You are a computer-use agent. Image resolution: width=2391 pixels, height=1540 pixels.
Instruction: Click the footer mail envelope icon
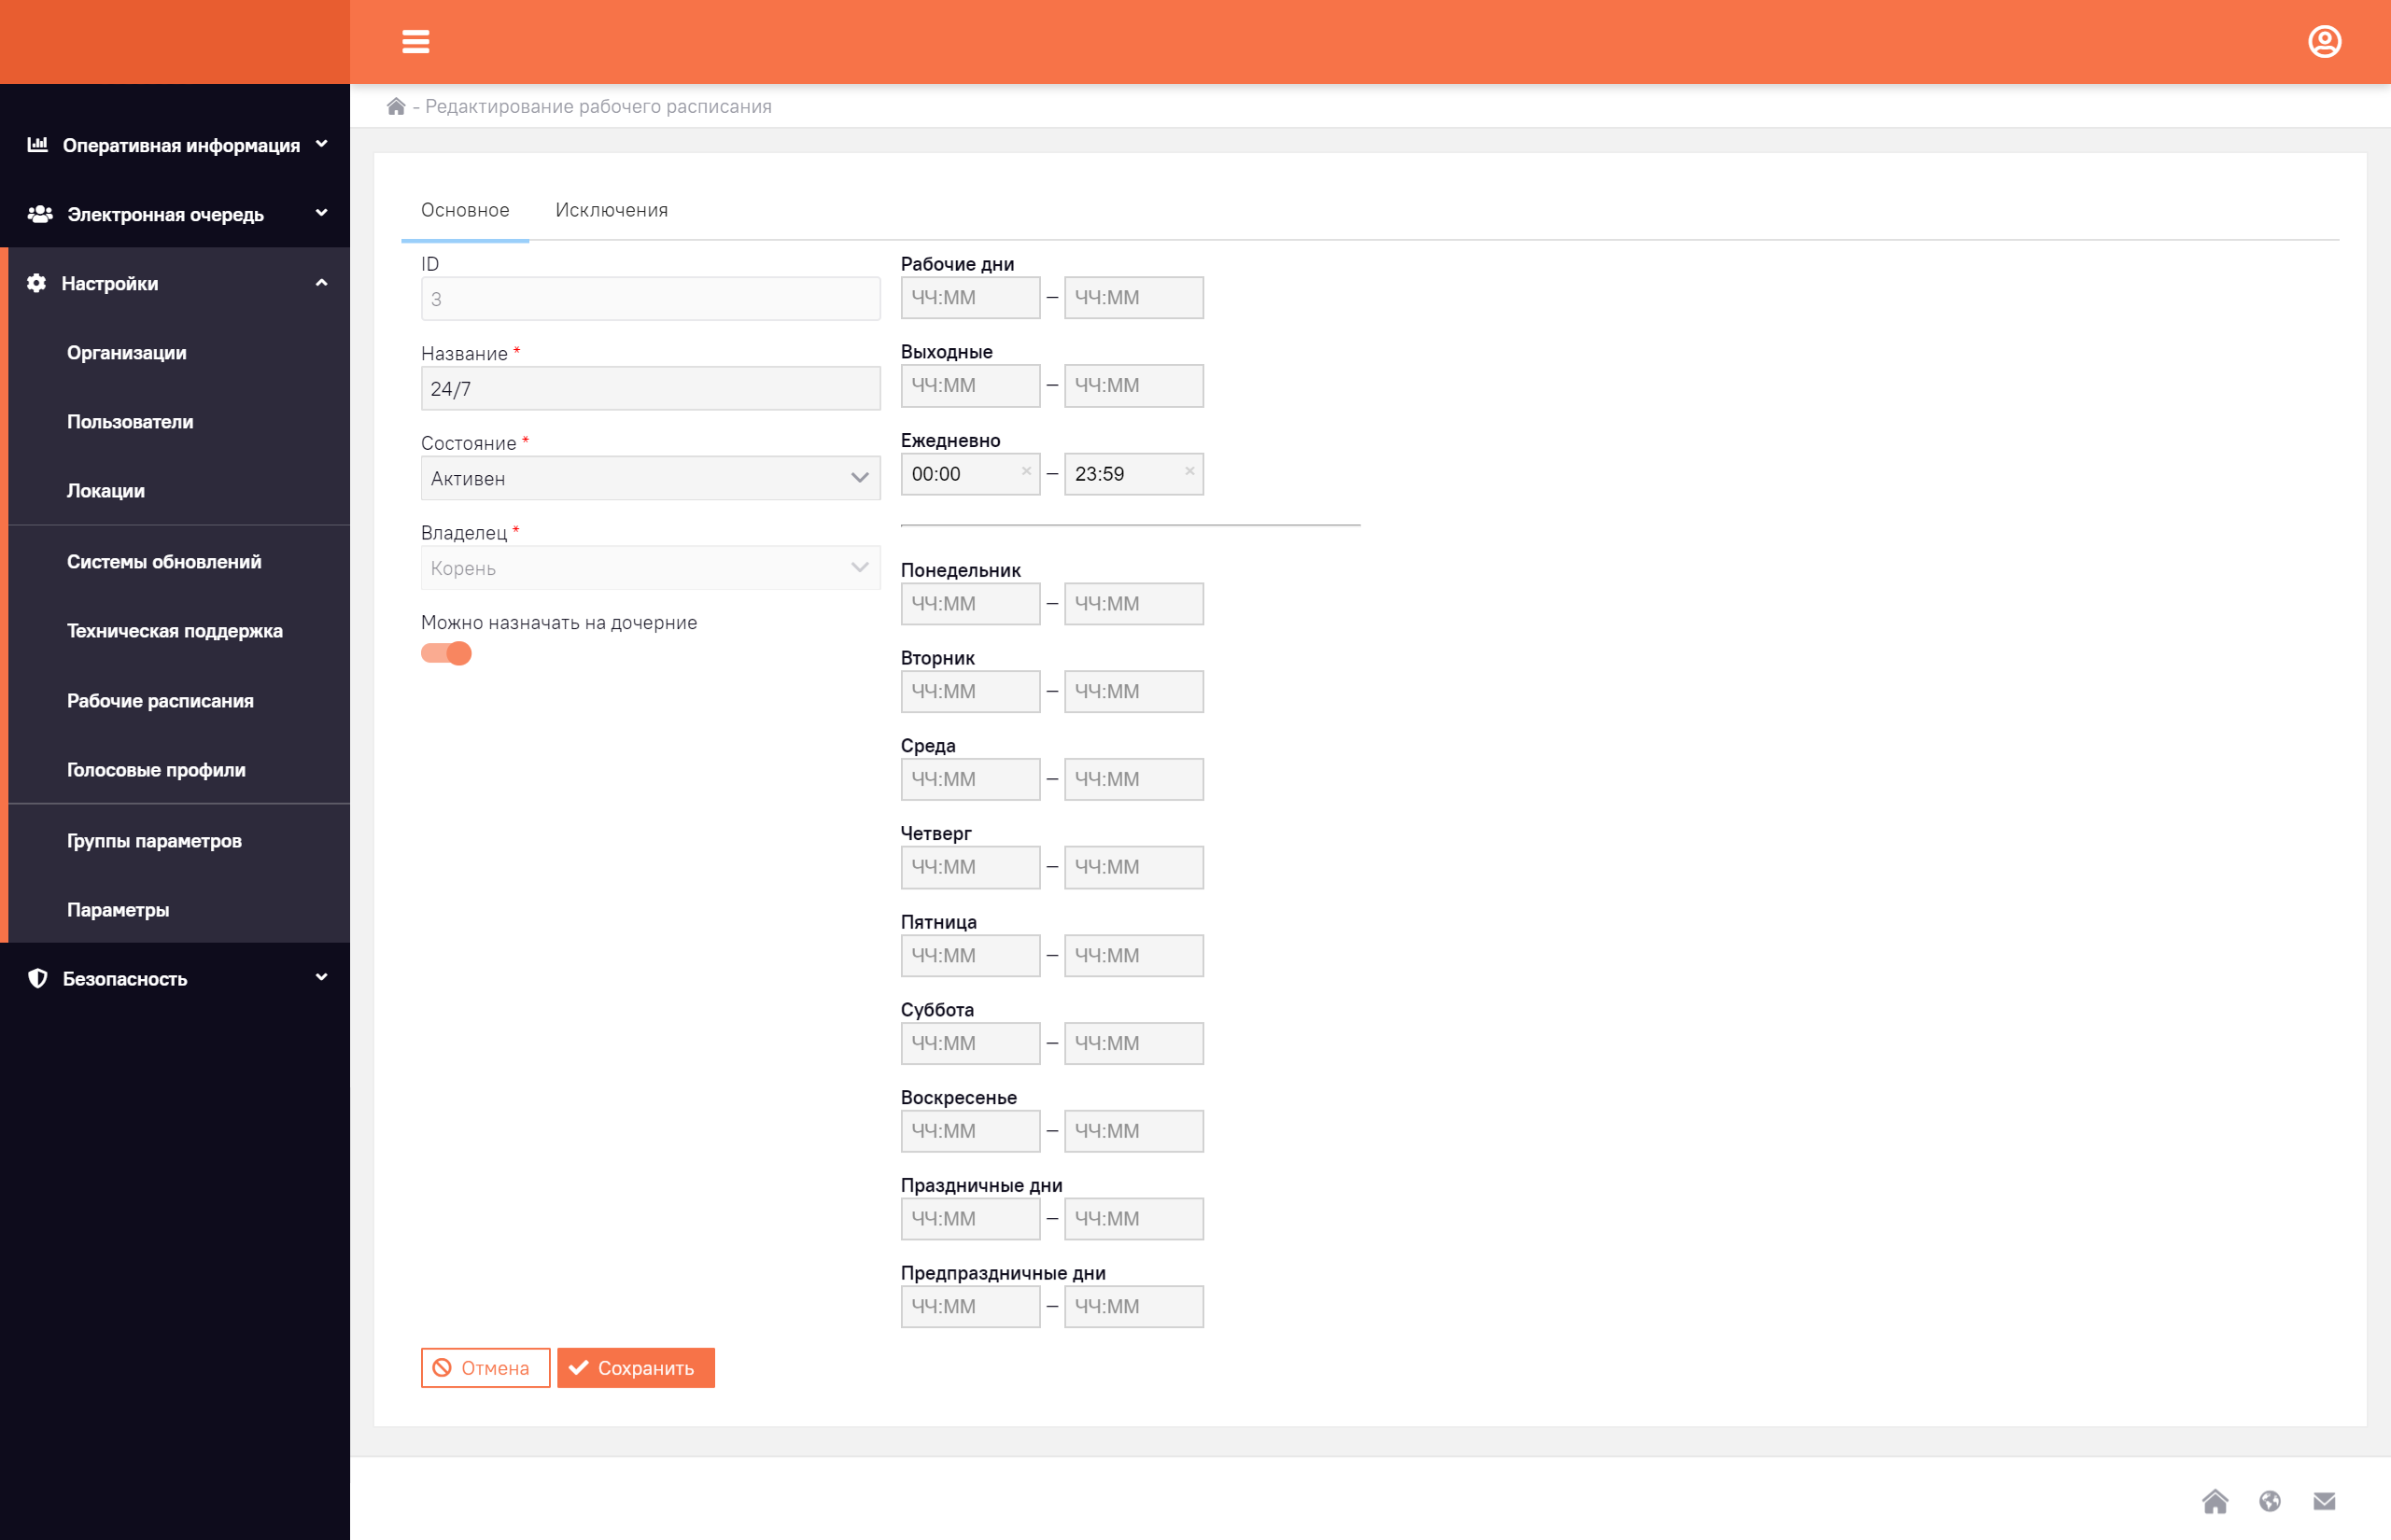pos(2324,1501)
